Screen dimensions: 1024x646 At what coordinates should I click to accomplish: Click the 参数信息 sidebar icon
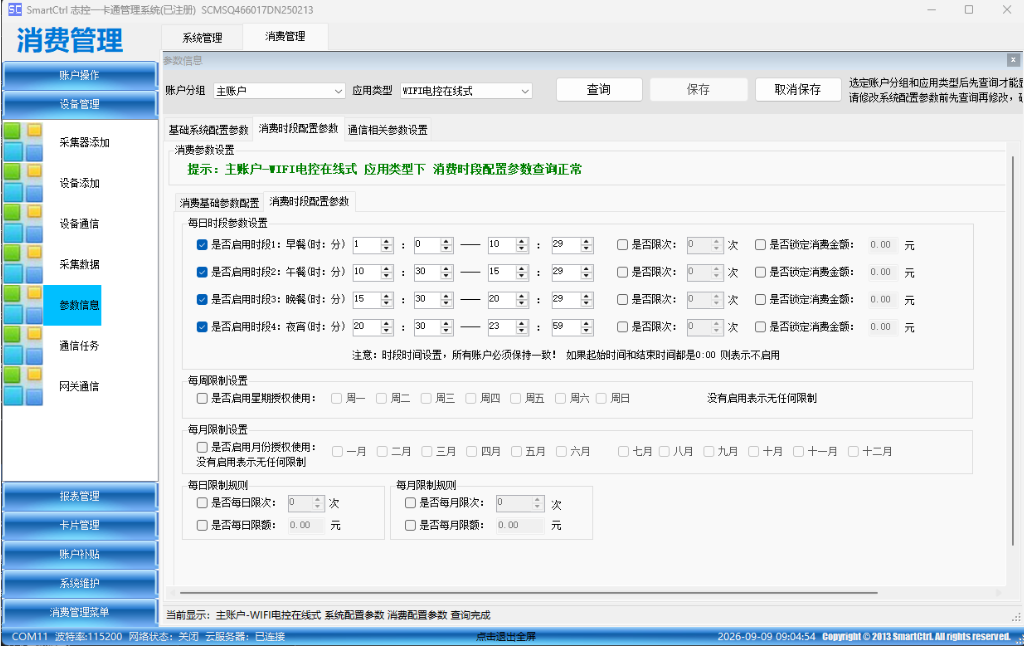tap(24, 304)
